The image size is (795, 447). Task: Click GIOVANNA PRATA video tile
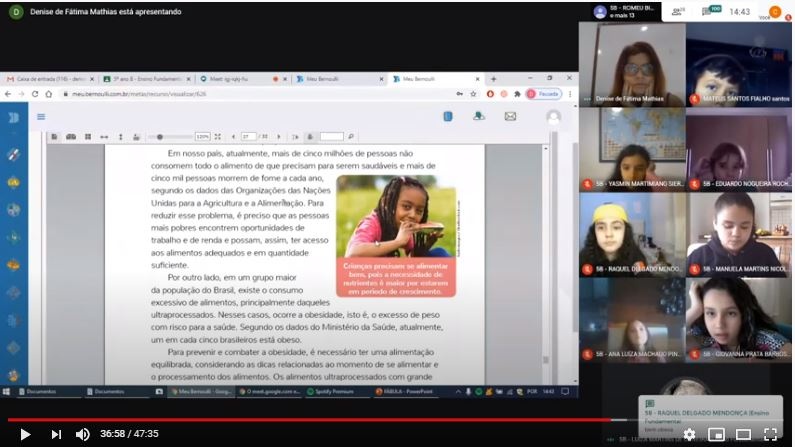click(x=739, y=319)
